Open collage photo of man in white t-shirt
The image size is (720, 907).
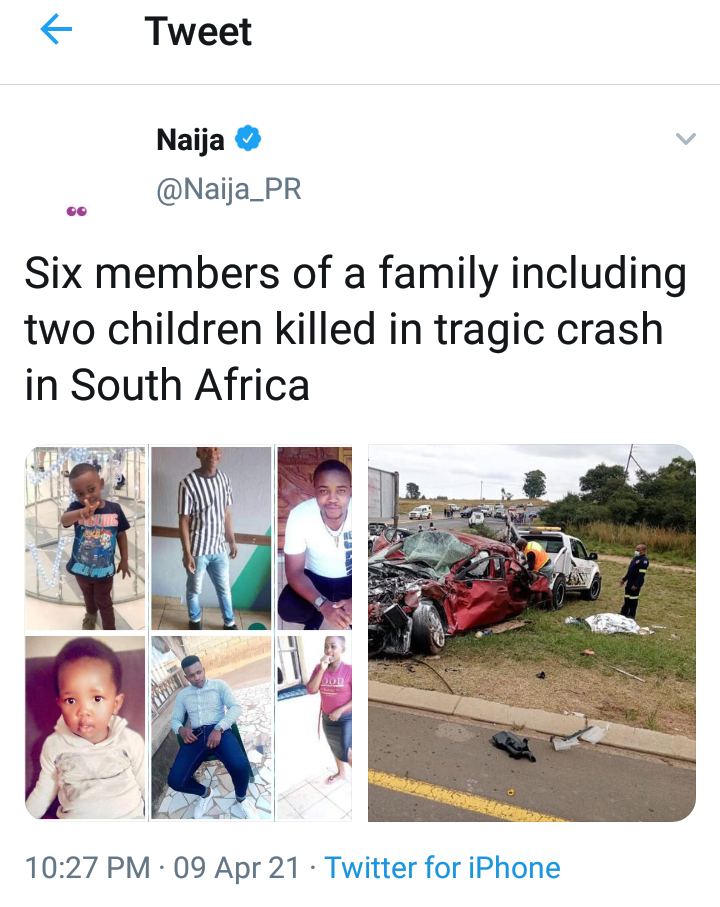point(315,537)
